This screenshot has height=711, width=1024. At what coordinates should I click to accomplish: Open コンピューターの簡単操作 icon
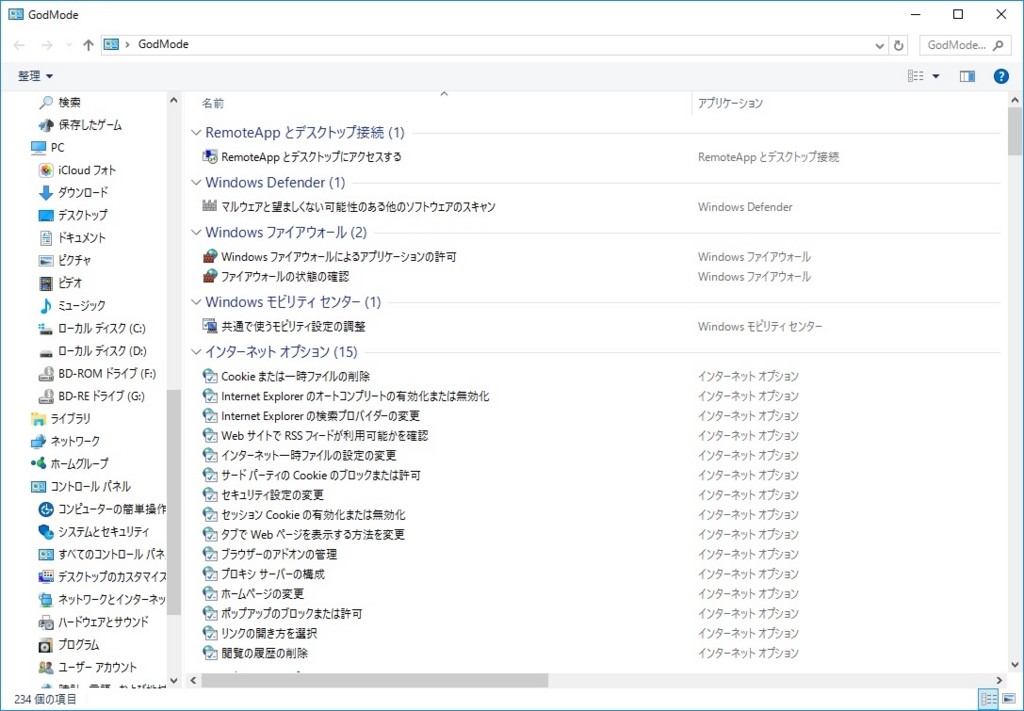coord(46,509)
